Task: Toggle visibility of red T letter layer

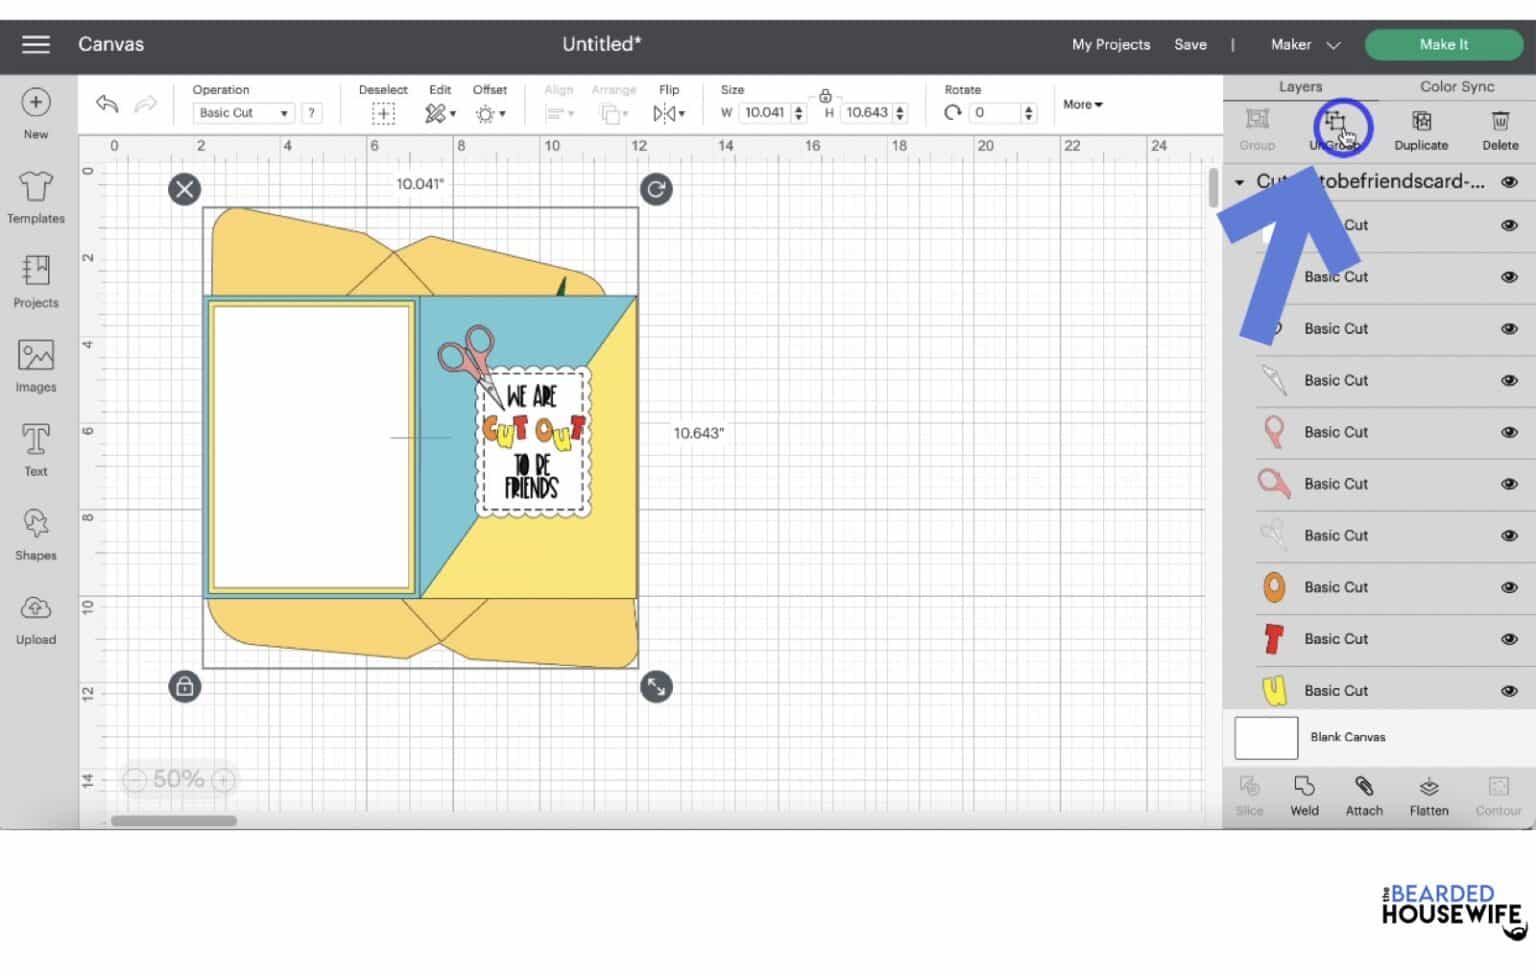Action: pos(1509,639)
